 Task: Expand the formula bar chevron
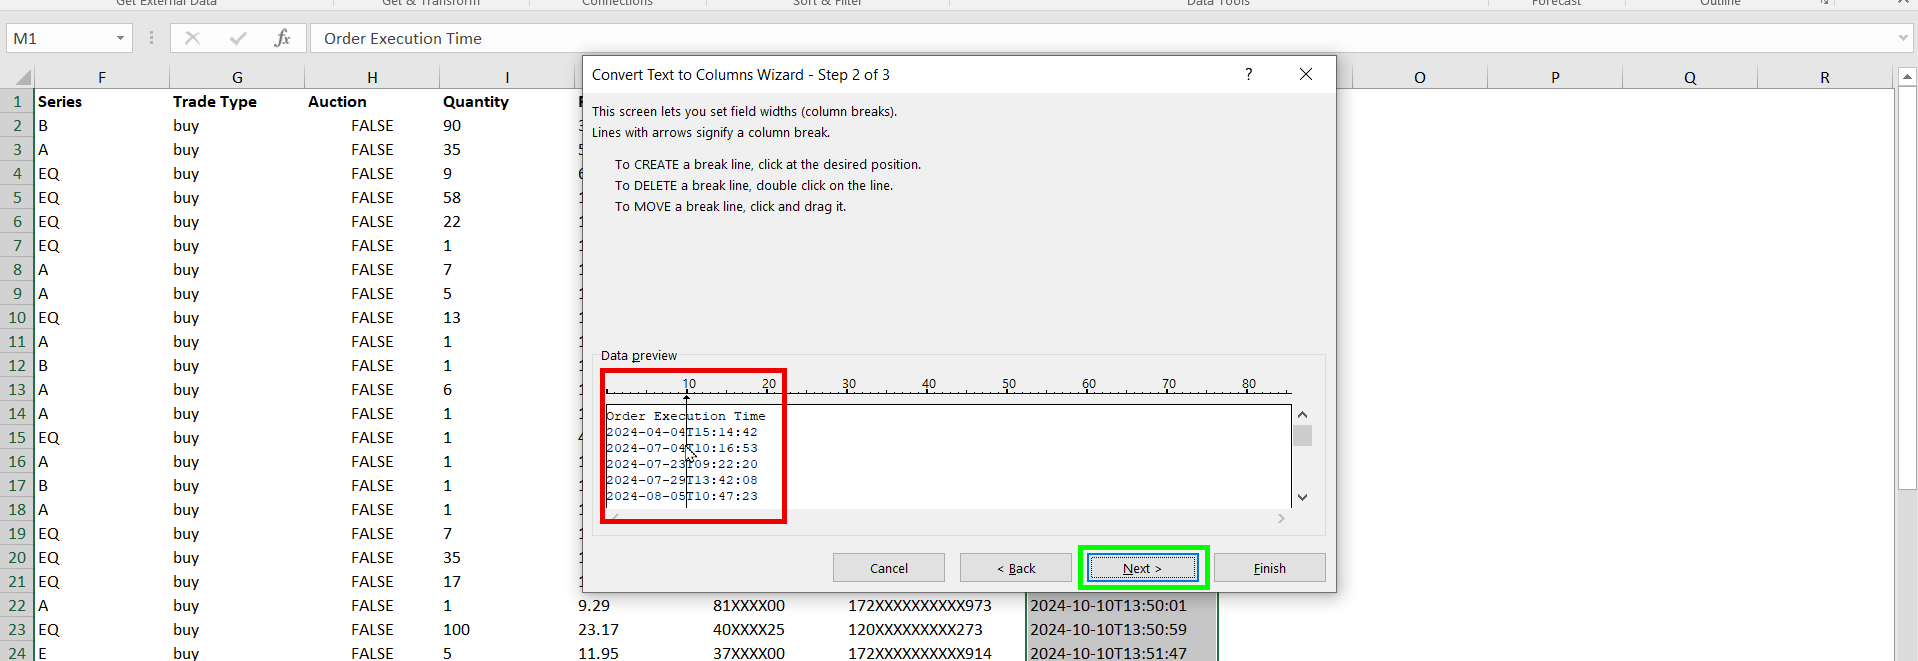[x=1903, y=38]
